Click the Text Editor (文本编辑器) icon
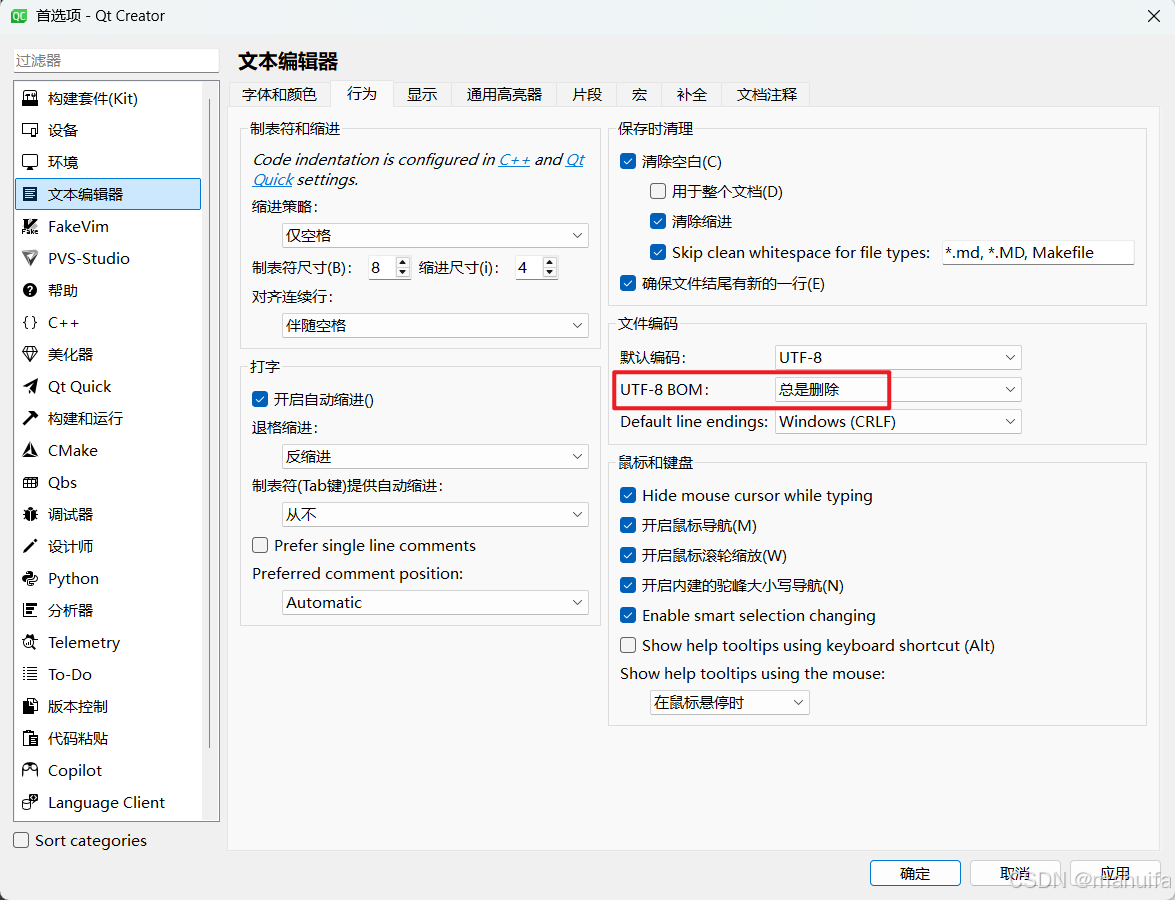 click(x=30, y=194)
